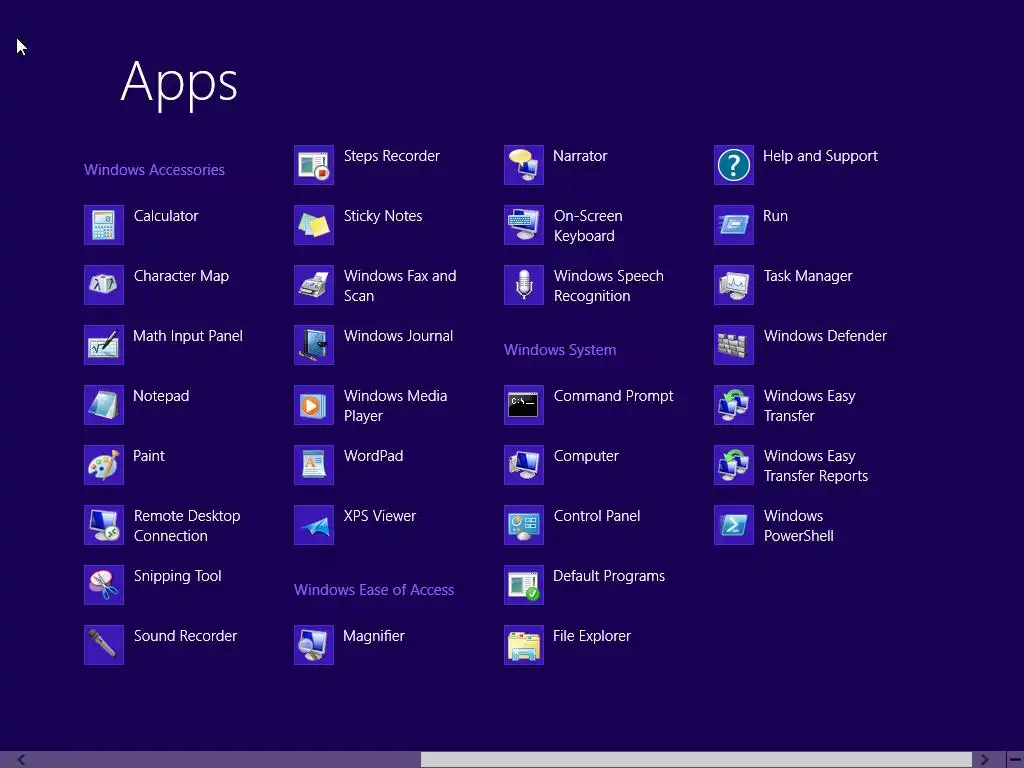Screen dimensions: 1024x768
Task: Open On-Screen Keyboard icon
Action: point(524,225)
